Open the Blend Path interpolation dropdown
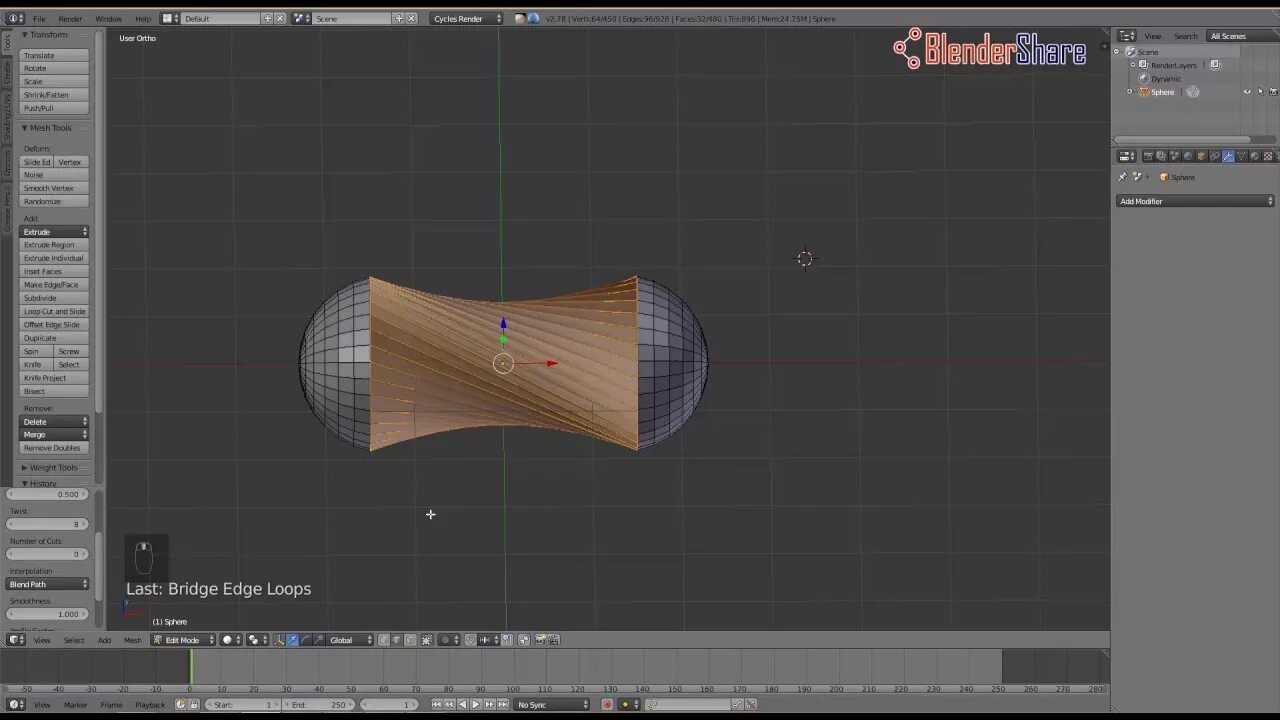The width and height of the screenshot is (1280, 720). click(x=48, y=584)
